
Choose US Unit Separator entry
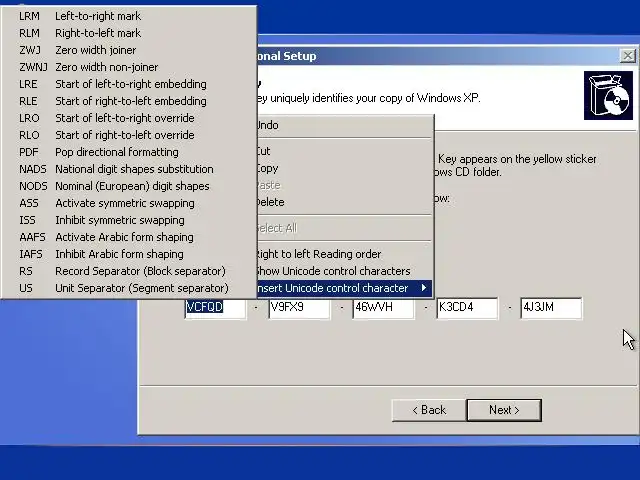(129, 288)
